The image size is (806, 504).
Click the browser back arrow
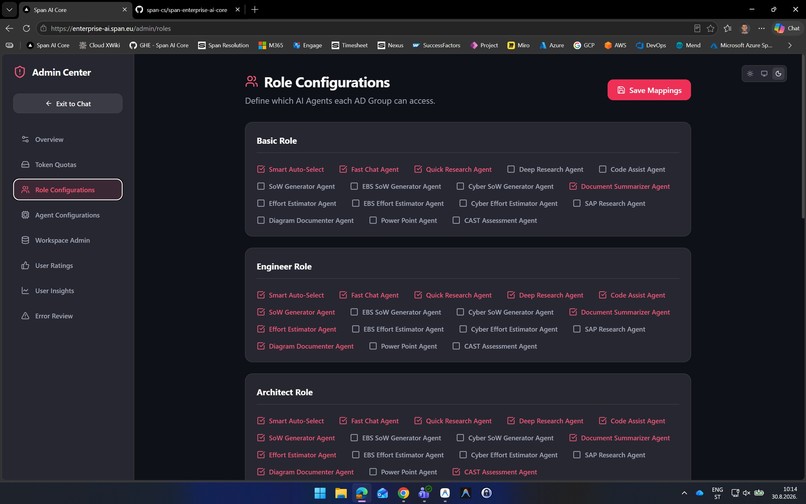(x=9, y=28)
